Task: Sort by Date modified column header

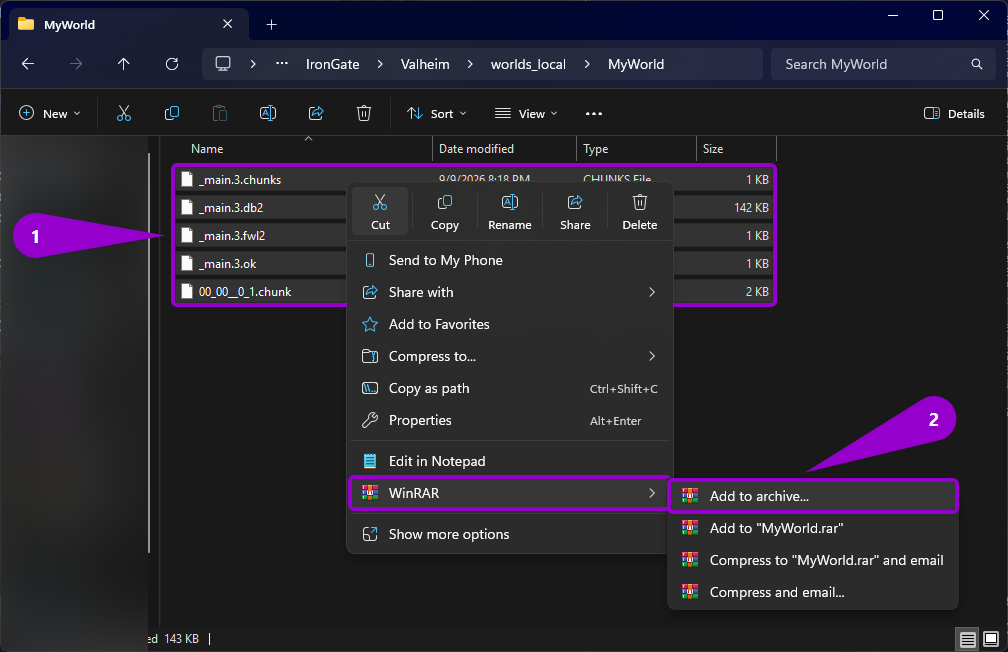Action: coord(505,149)
